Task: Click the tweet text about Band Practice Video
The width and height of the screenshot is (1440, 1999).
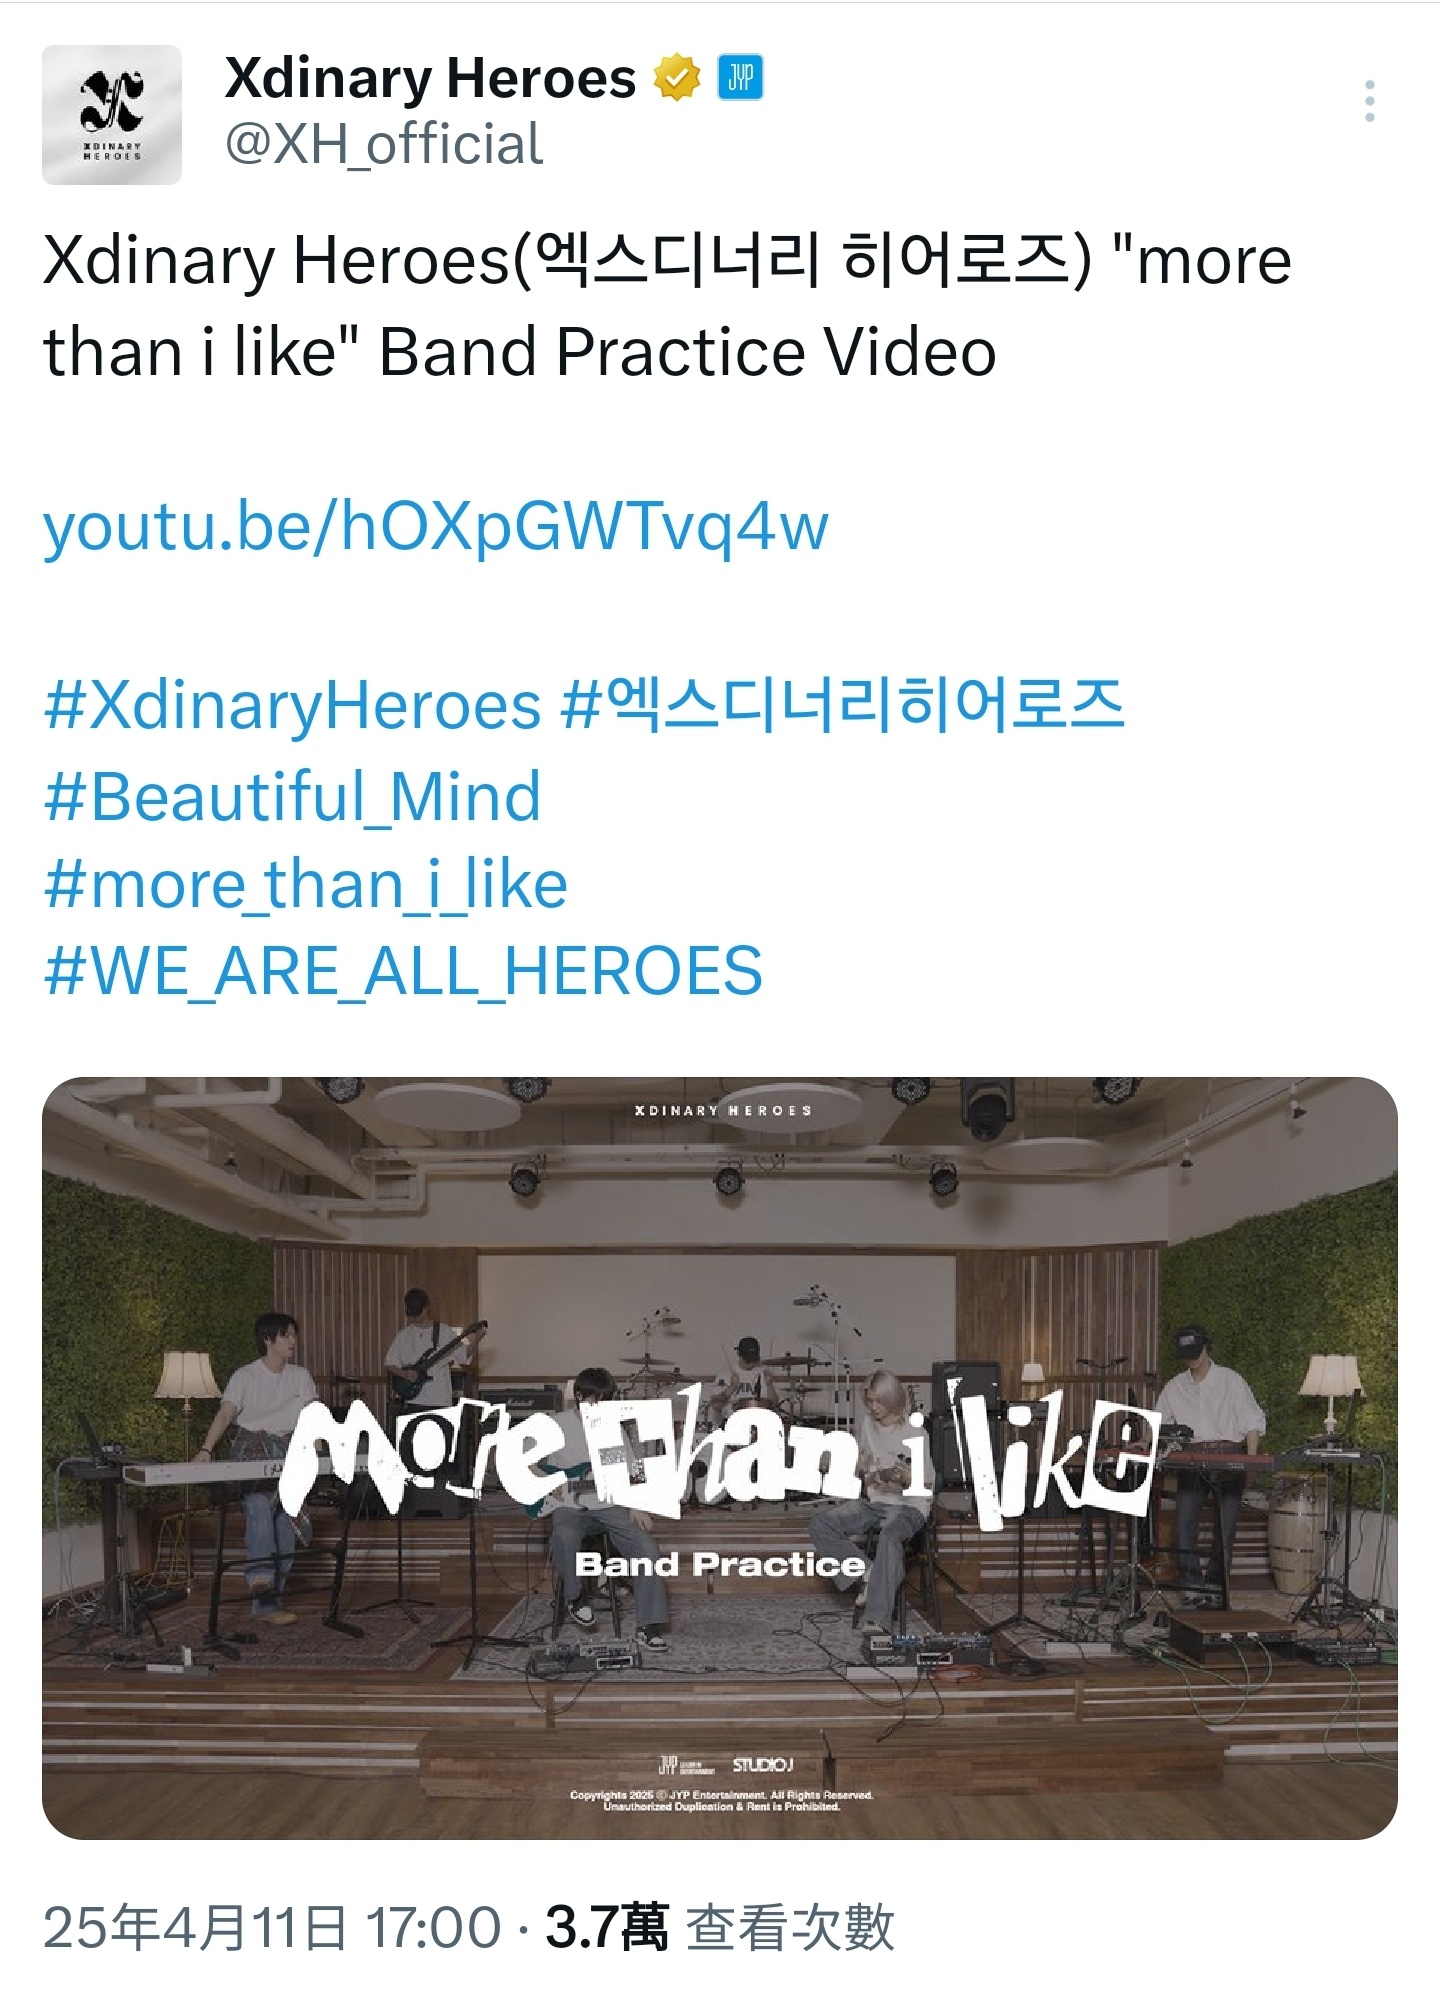Action: 667,307
